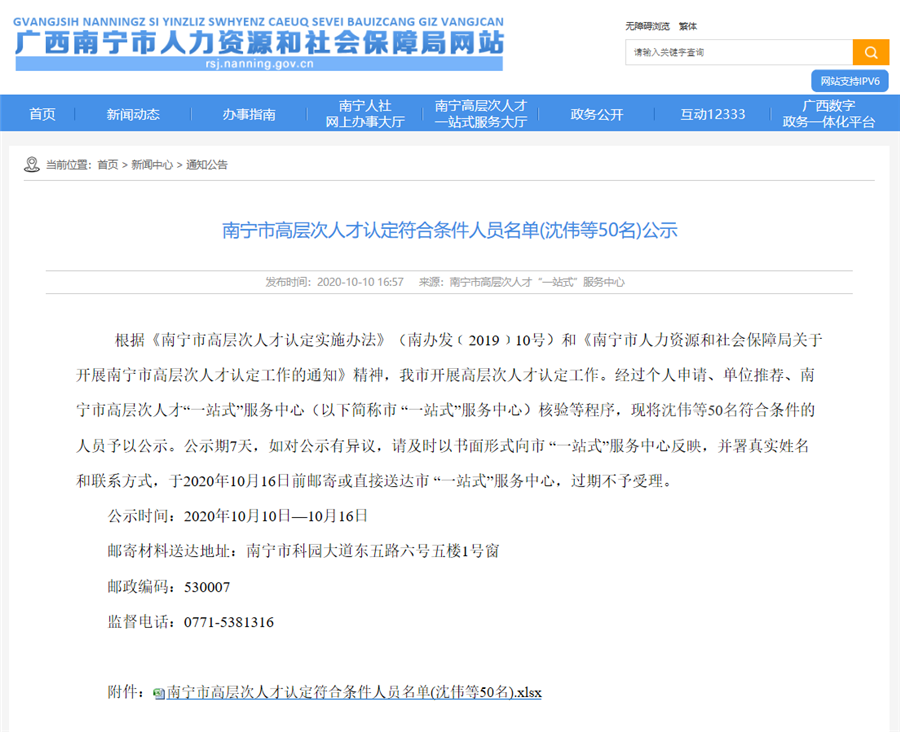900x732 pixels.
Task: Open the 政务公开 navigation item
Action: 597,114
